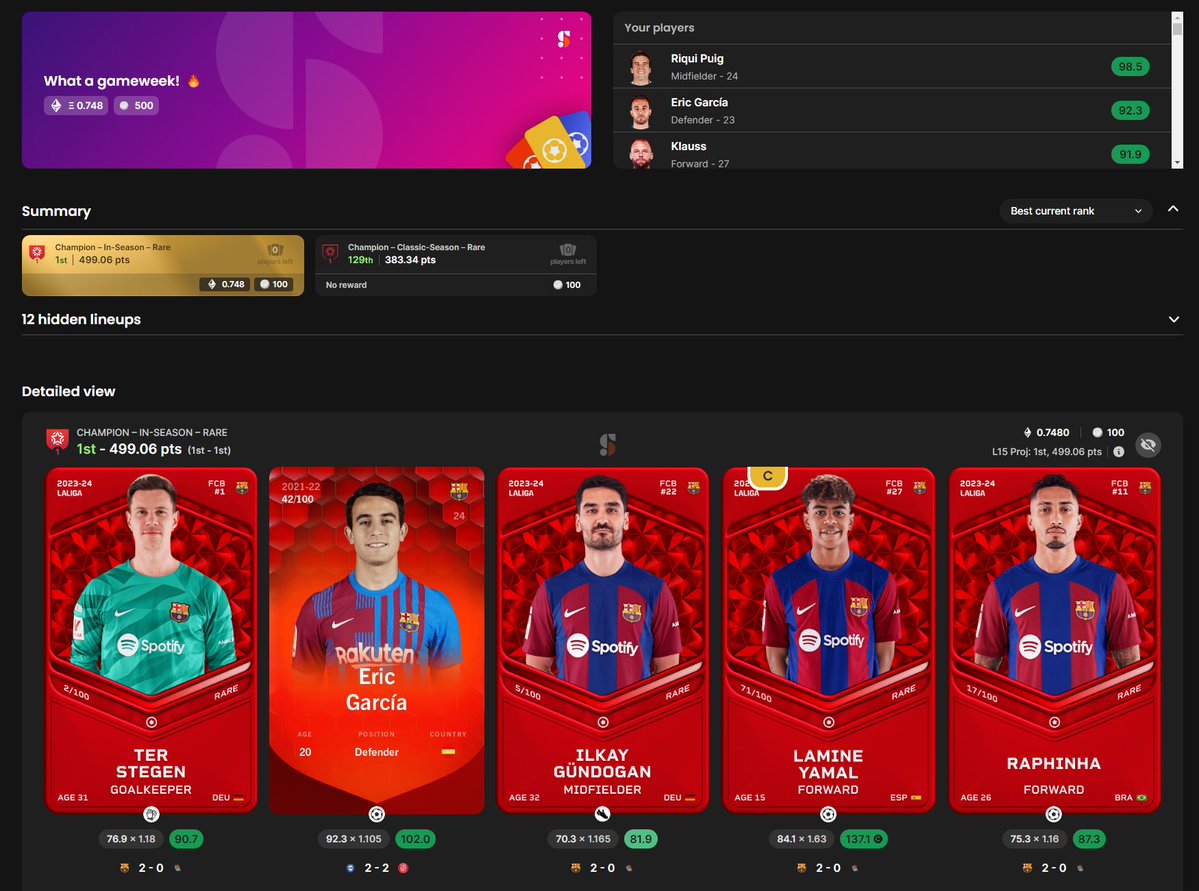The height and width of the screenshot is (891, 1199).
Task: Click FC Barcelona crest on Ter Stegen card
Action: [242, 487]
